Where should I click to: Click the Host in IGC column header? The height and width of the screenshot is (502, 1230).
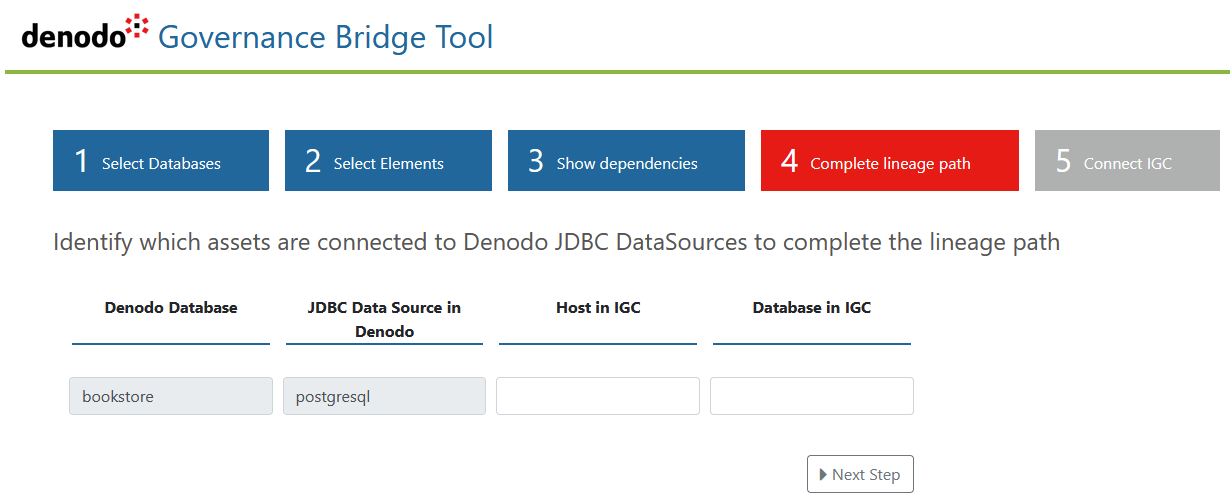(x=598, y=308)
